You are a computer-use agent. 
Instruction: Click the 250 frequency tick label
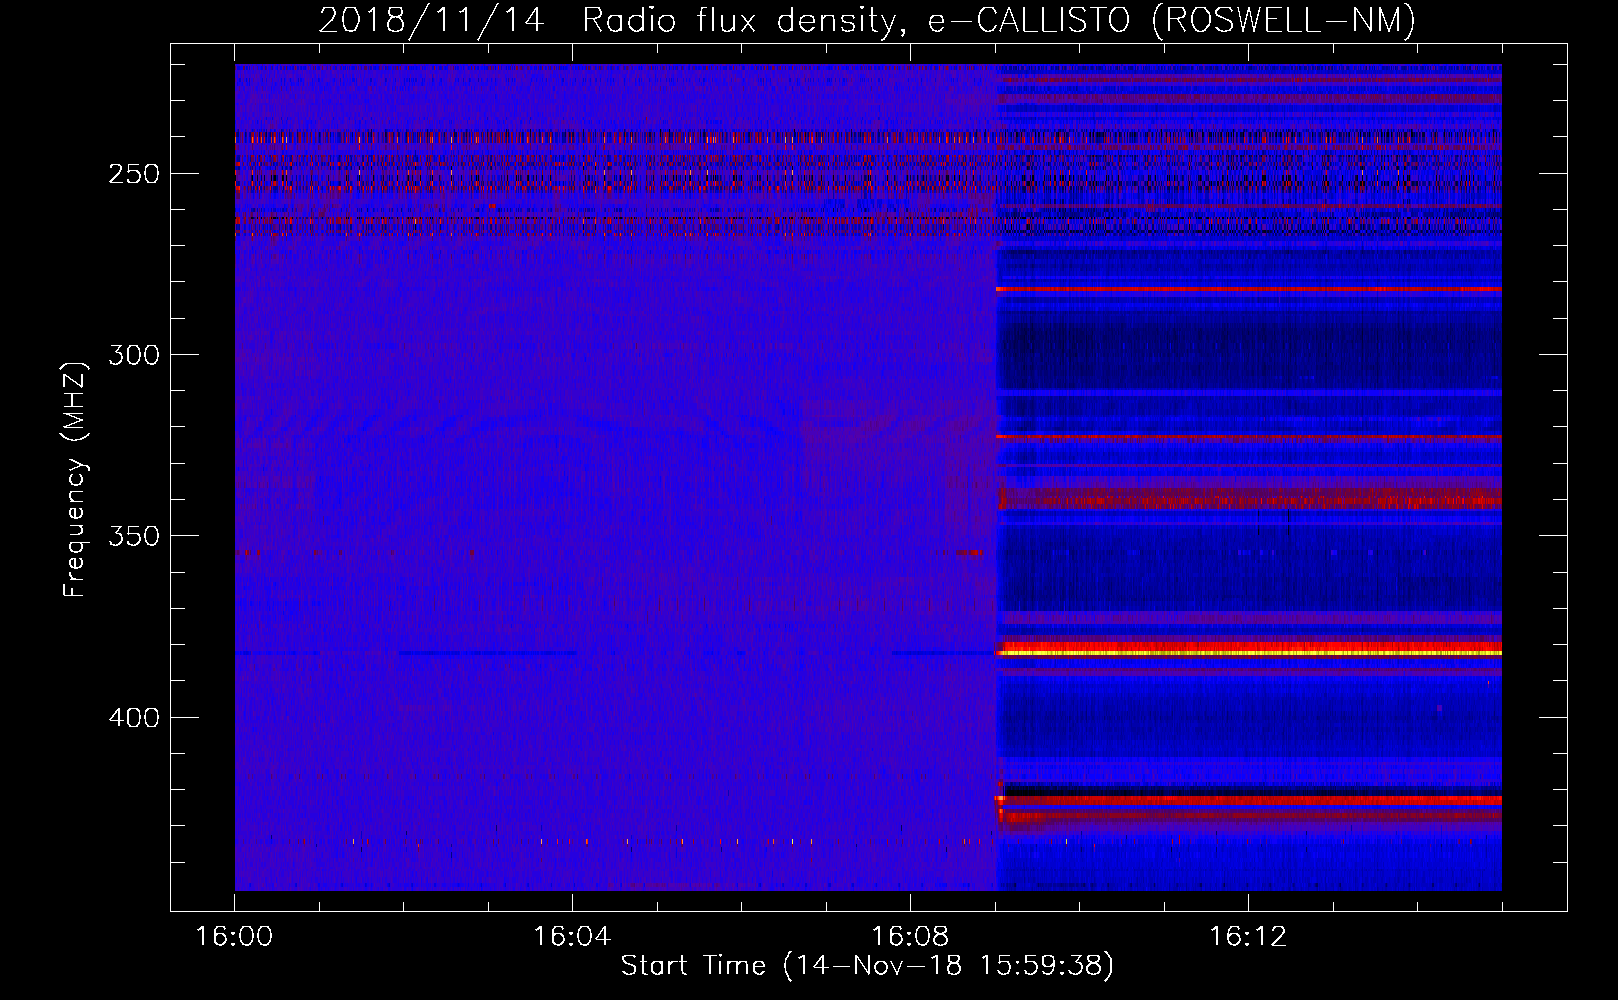(134, 174)
